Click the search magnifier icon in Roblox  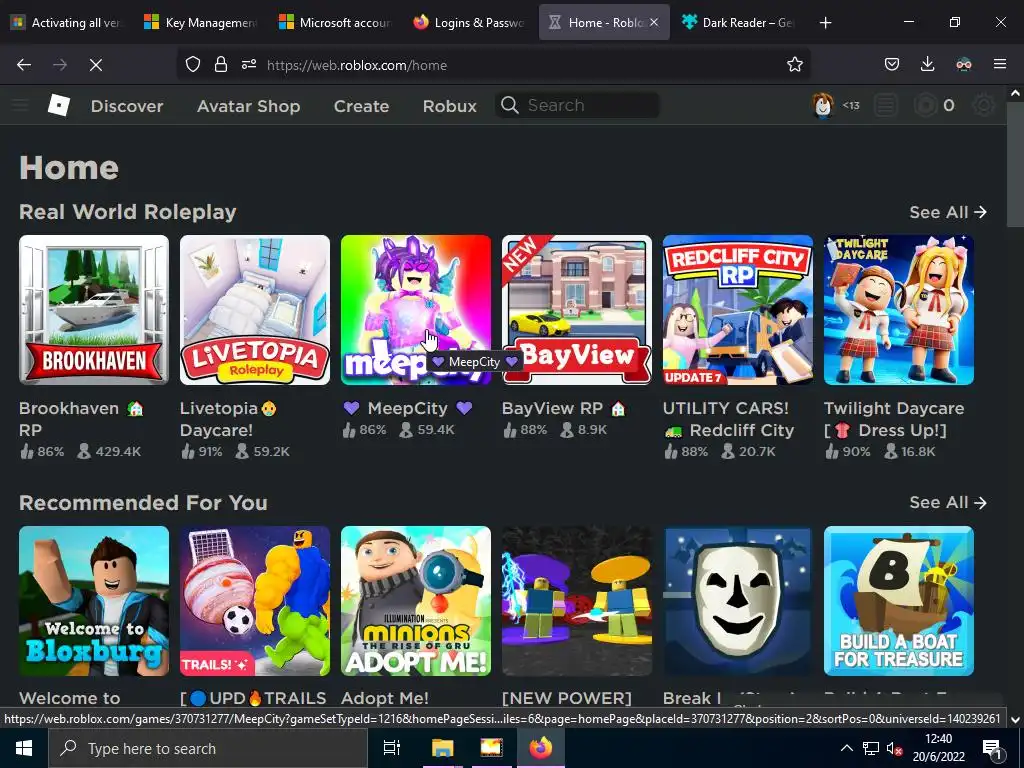[509, 105]
